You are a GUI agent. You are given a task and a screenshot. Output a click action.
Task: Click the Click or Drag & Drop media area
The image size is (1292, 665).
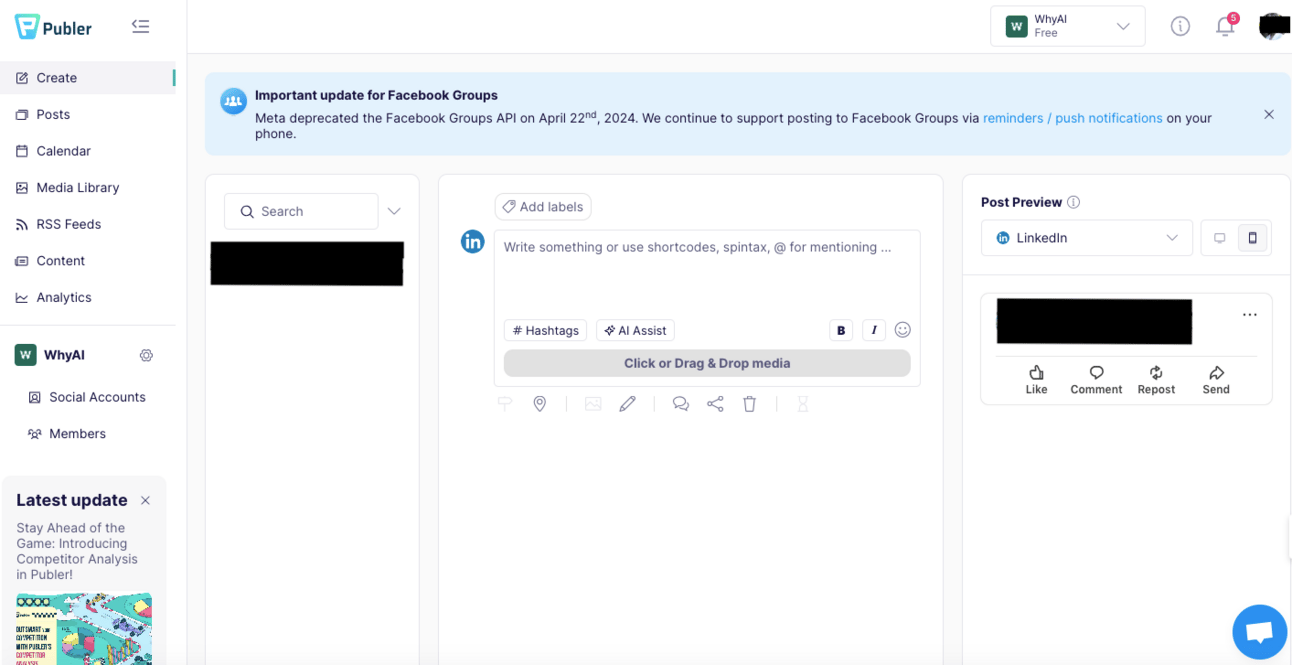click(707, 363)
